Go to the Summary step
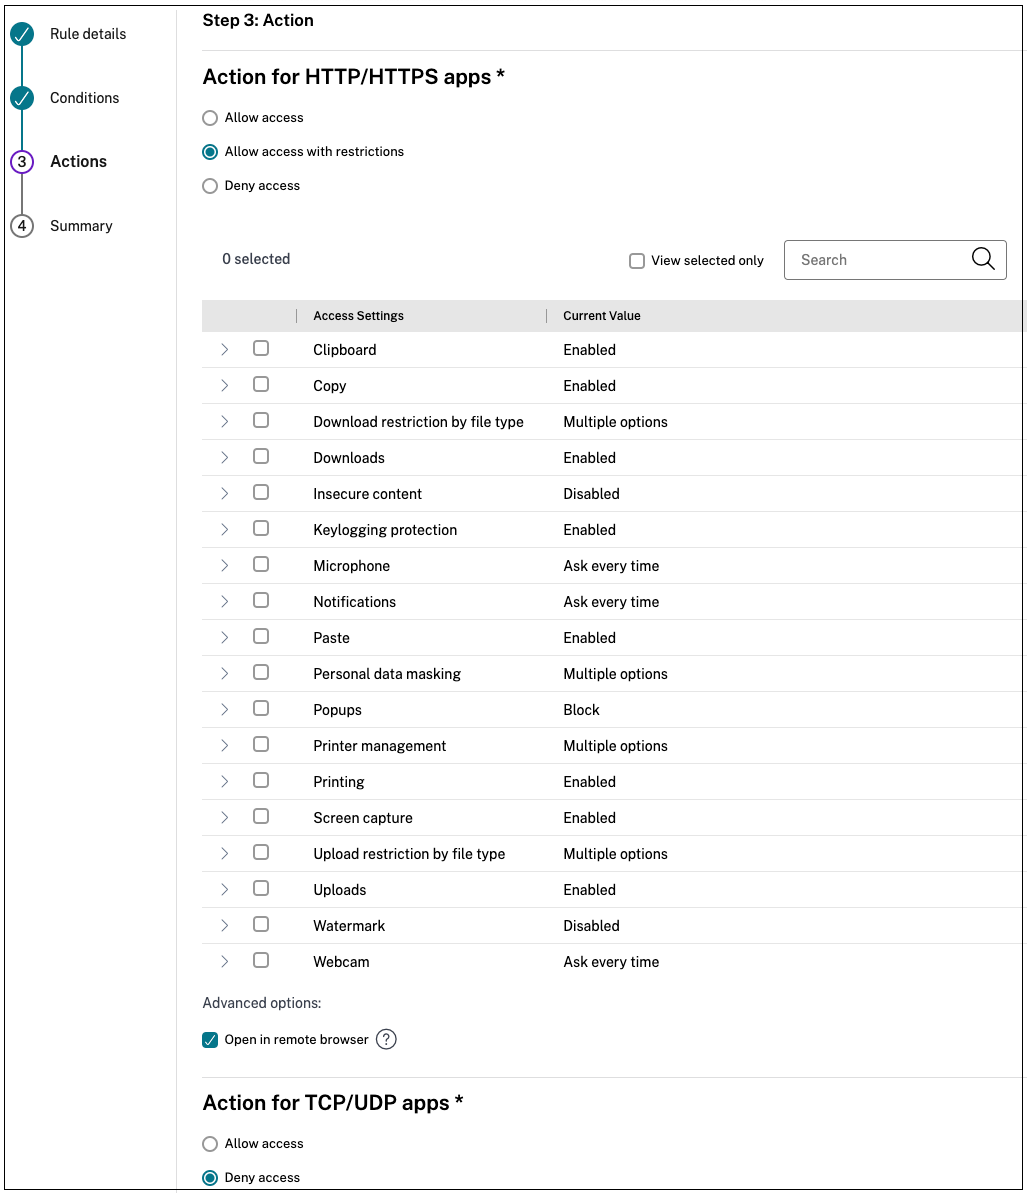The height and width of the screenshot is (1193, 1028). 81,226
